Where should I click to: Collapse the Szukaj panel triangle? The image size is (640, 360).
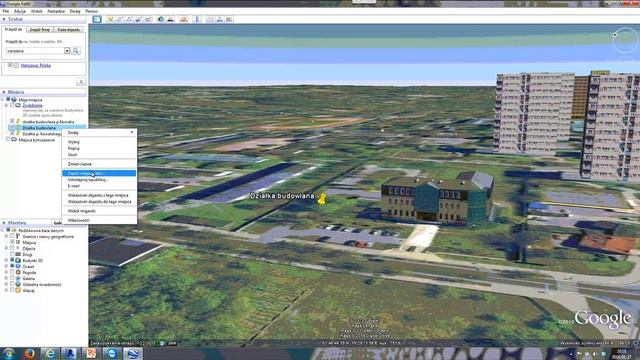[4, 19]
